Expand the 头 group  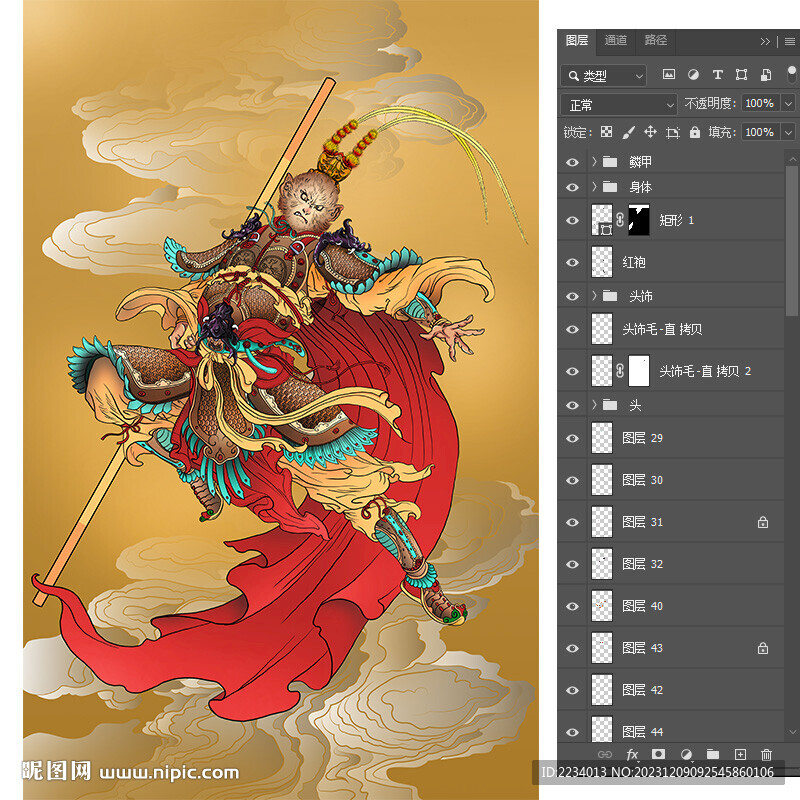(594, 405)
